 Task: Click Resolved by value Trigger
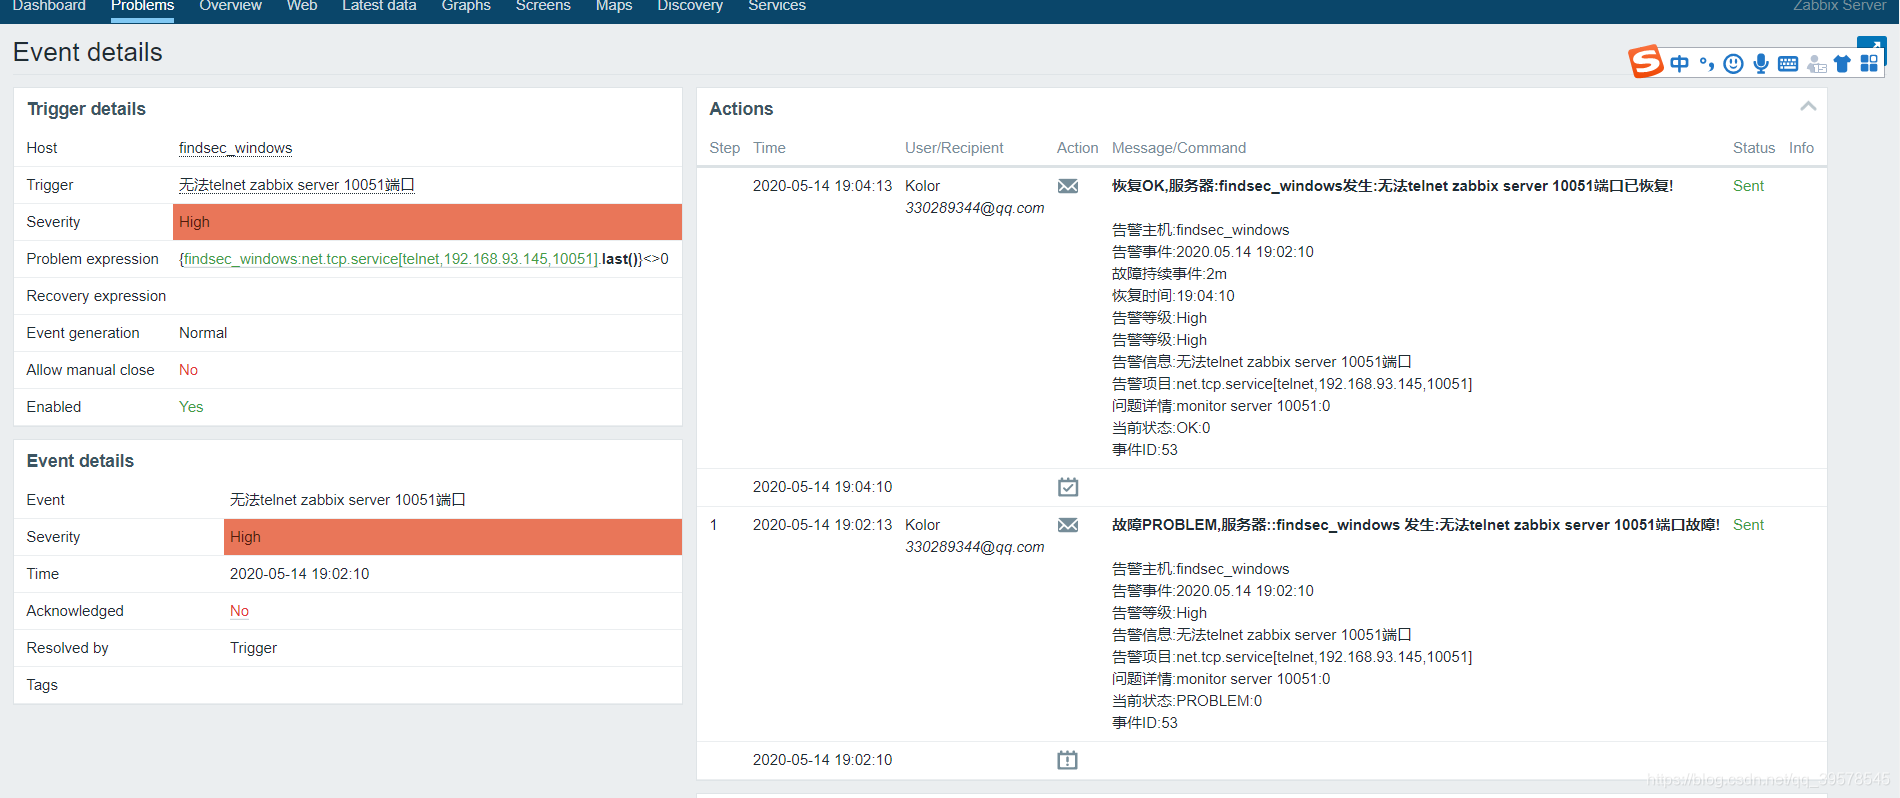click(253, 648)
